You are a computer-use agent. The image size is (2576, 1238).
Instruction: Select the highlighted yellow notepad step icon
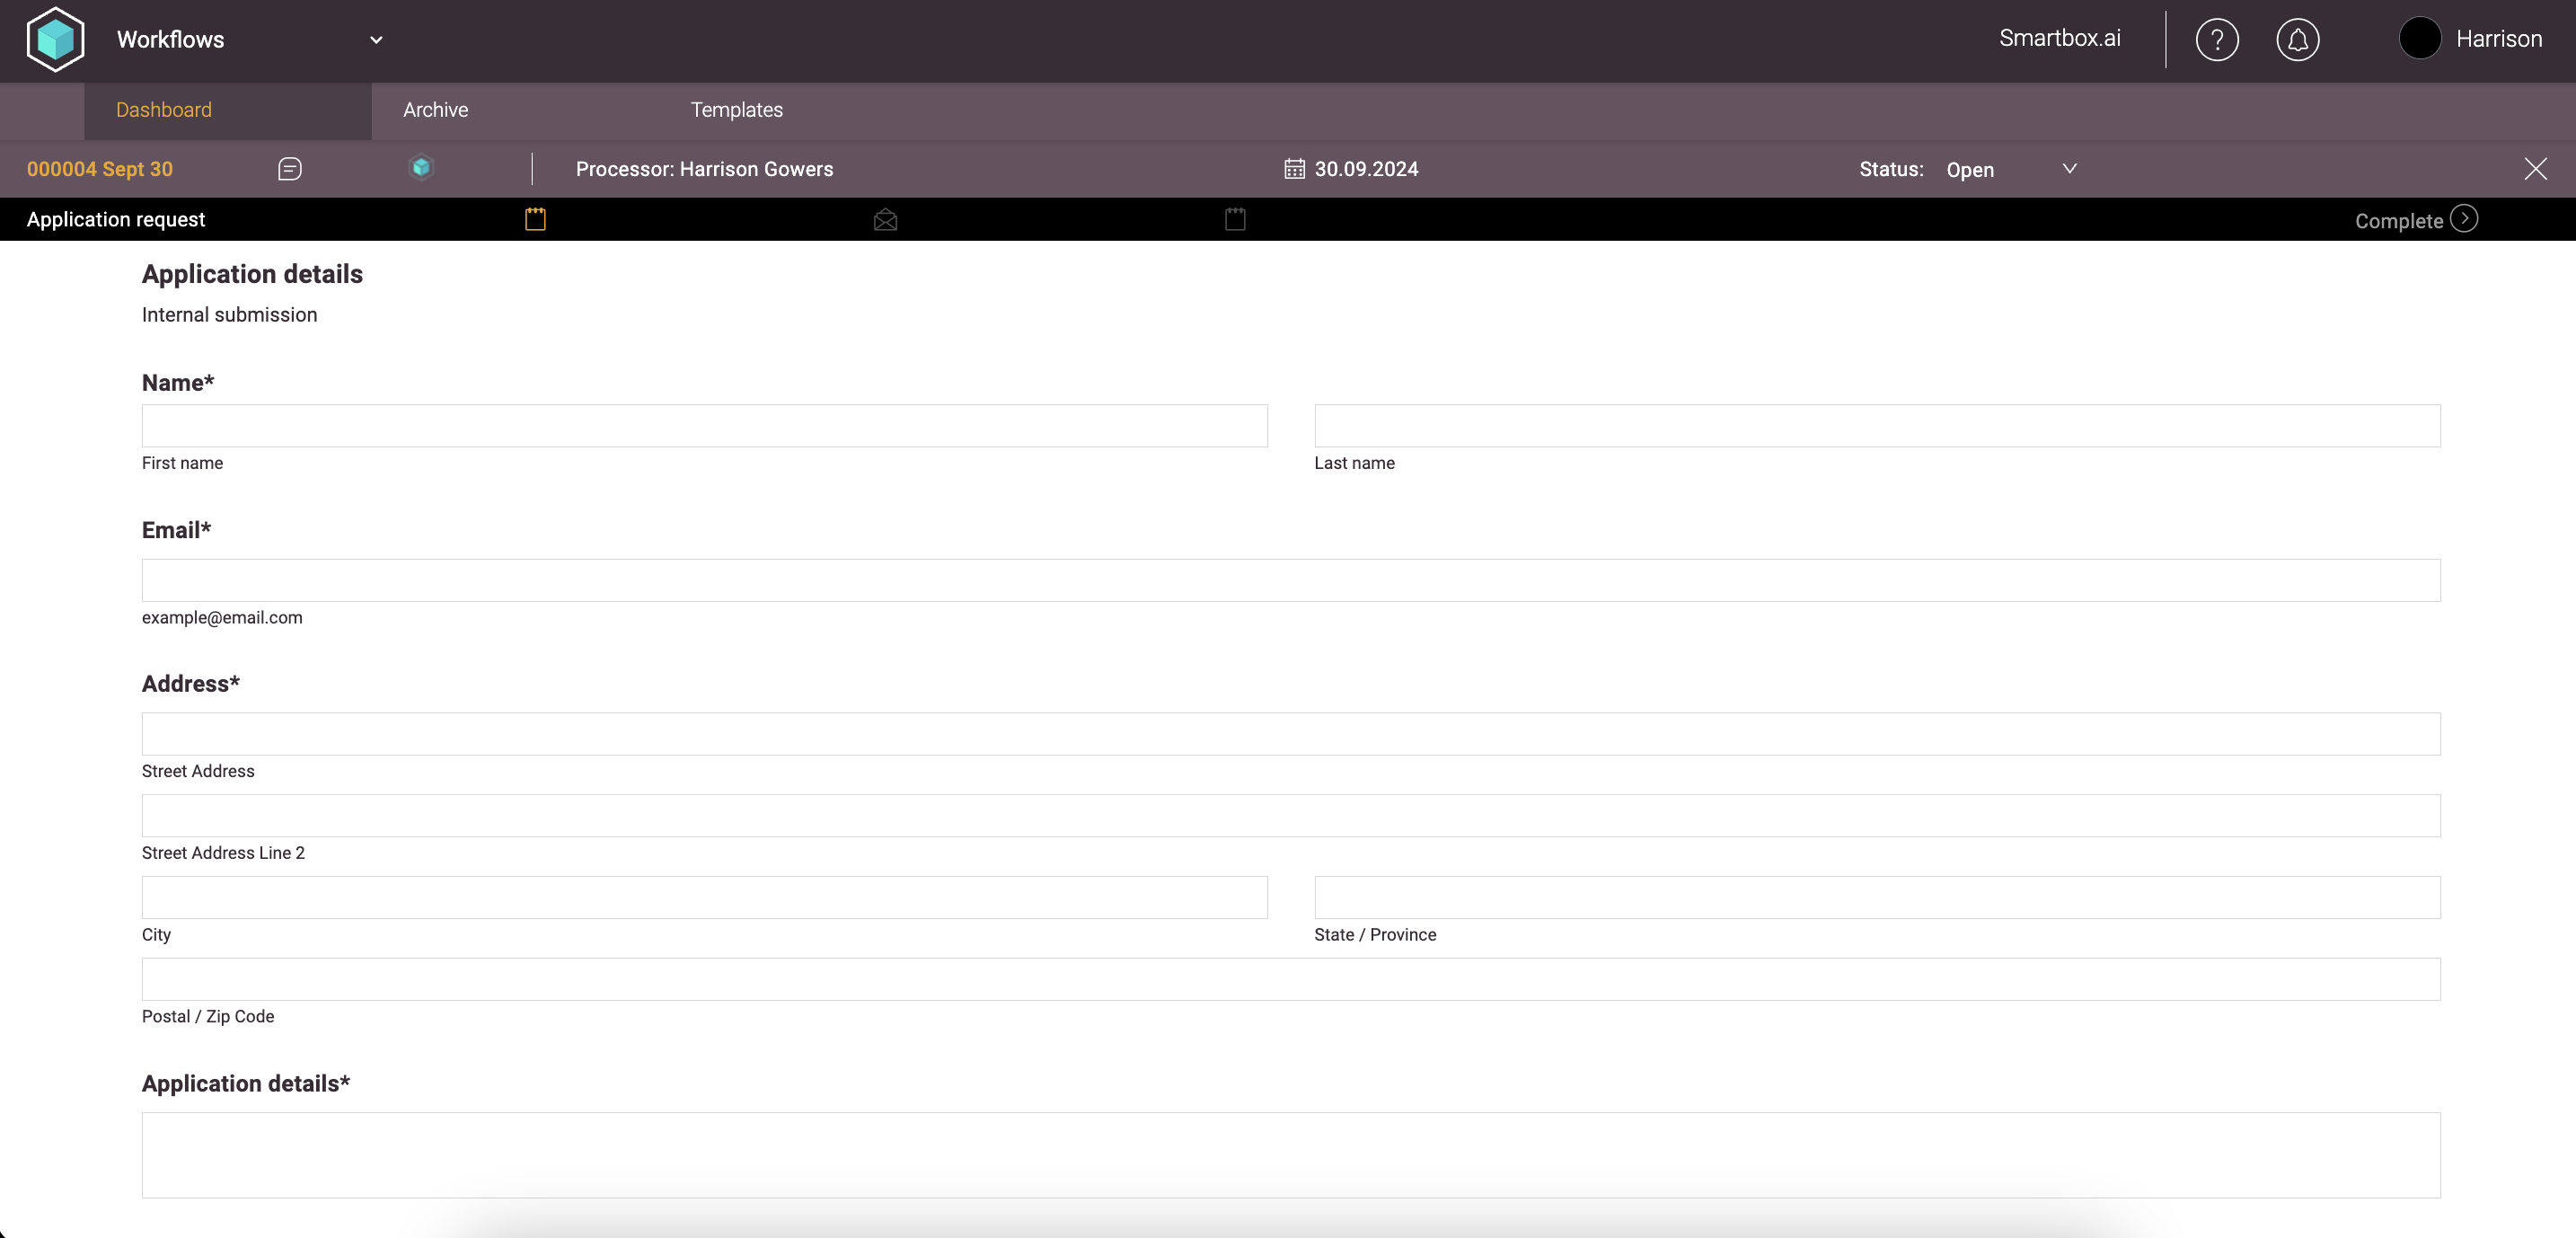[x=535, y=219]
